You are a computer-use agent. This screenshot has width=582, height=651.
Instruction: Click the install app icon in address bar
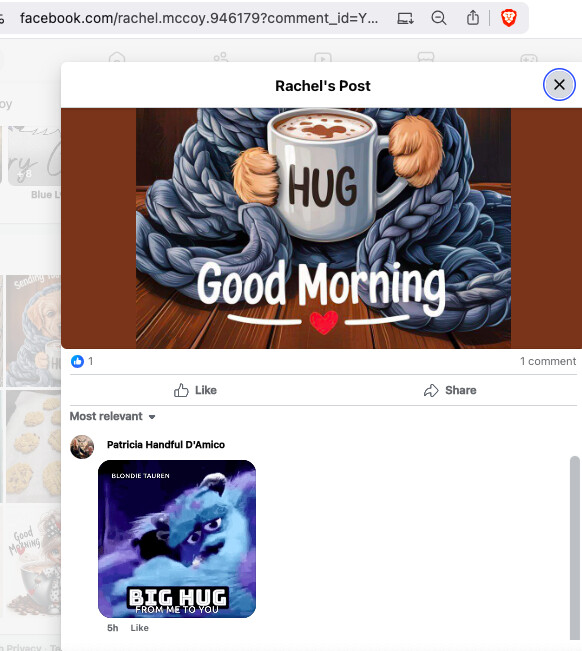405,18
